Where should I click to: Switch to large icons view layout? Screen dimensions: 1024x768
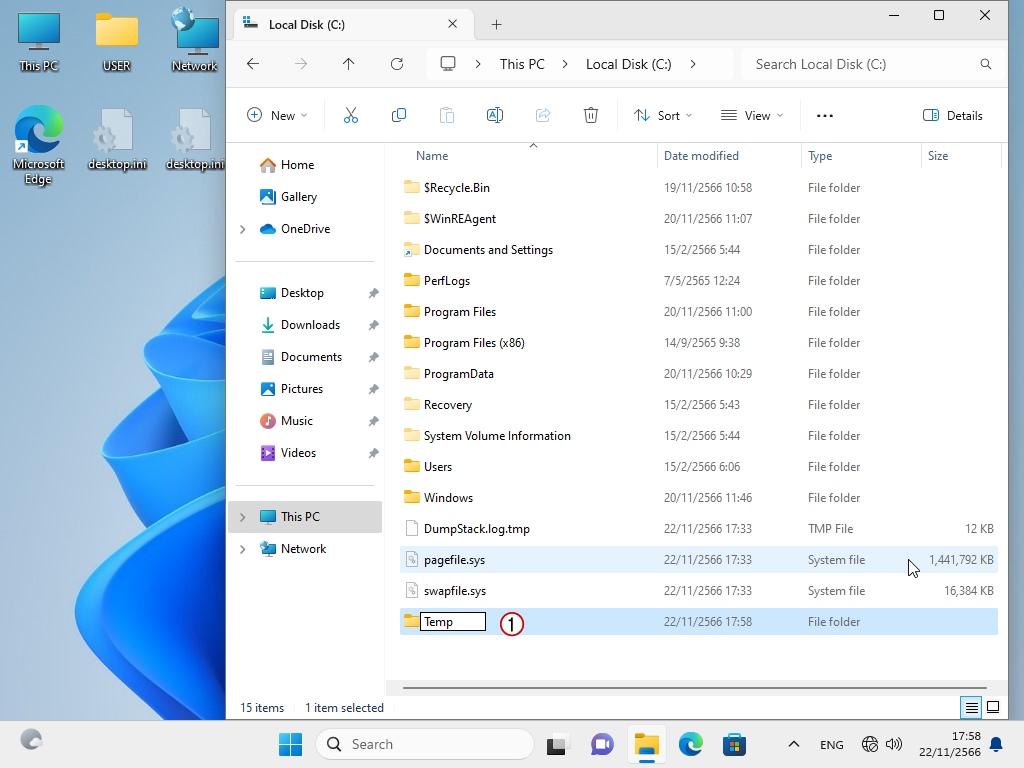point(993,707)
